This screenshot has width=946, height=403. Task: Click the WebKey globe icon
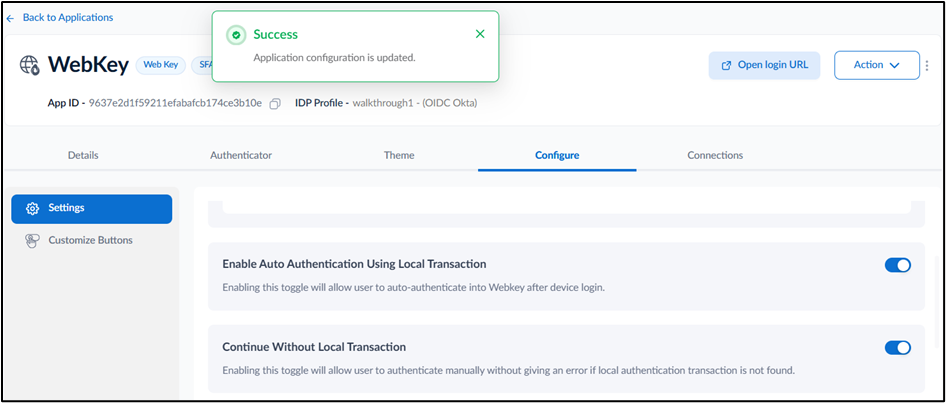coord(30,65)
